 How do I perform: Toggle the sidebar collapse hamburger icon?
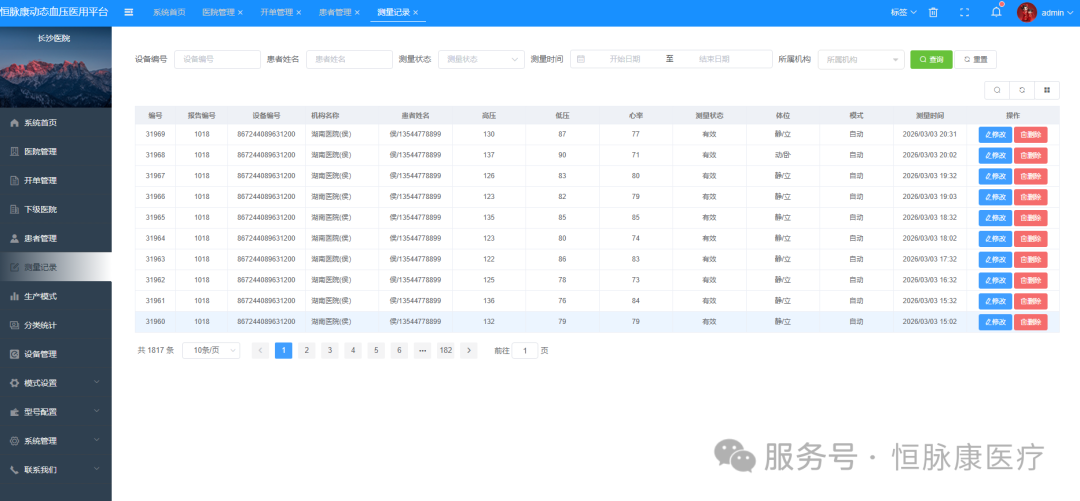point(129,12)
